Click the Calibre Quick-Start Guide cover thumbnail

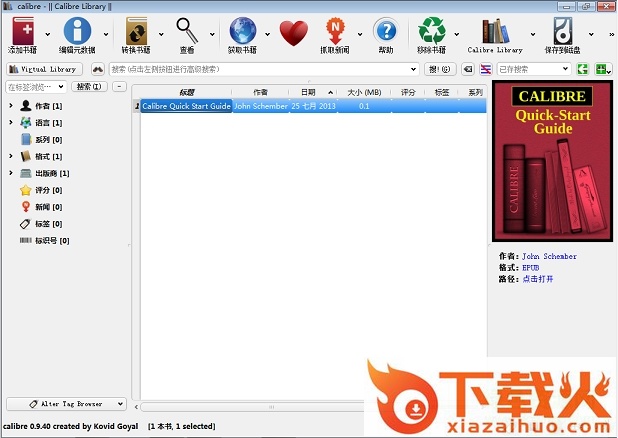coord(552,161)
